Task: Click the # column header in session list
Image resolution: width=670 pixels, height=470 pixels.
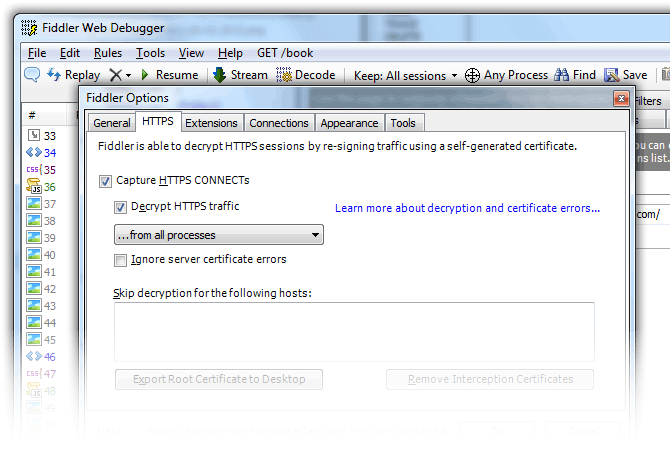Action: (44, 115)
